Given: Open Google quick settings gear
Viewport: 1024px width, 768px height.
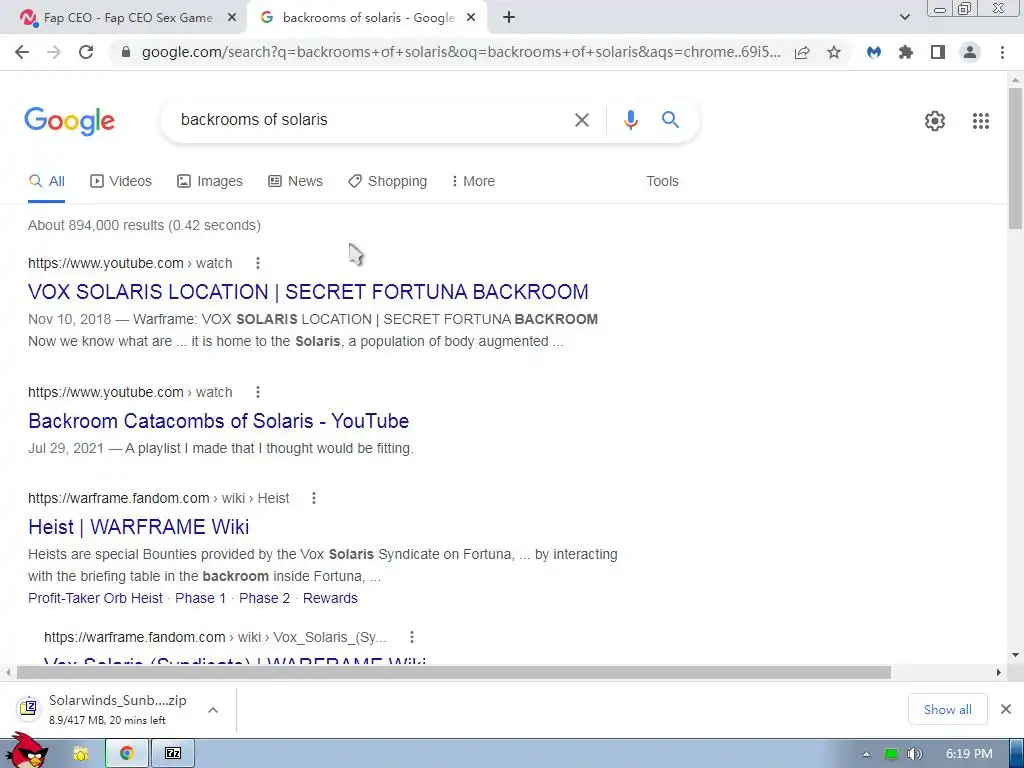Looking at the screenshot, I should click(x=935, y=121).
